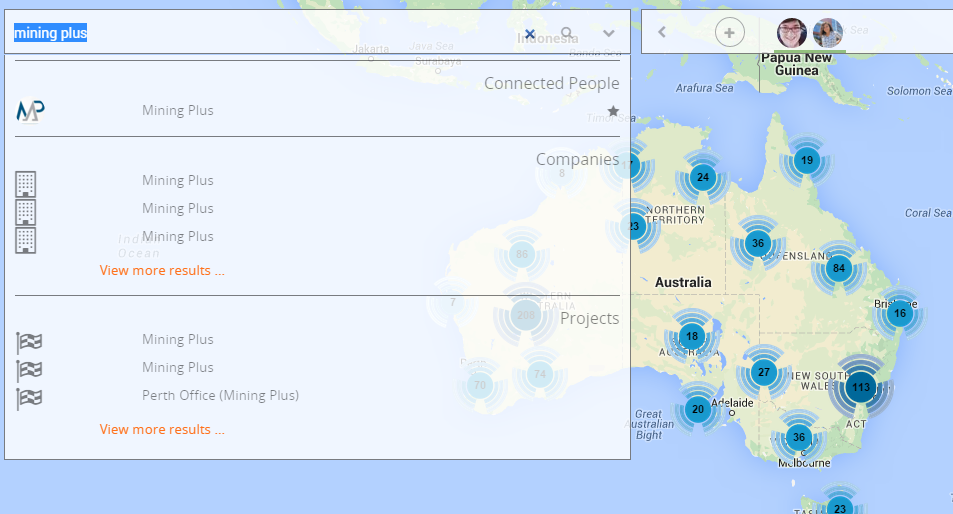The width and height of the screenshot is (953, 514).
Task: Click the flag icon for Perth Office project
Action: click(x=29, y=398)
